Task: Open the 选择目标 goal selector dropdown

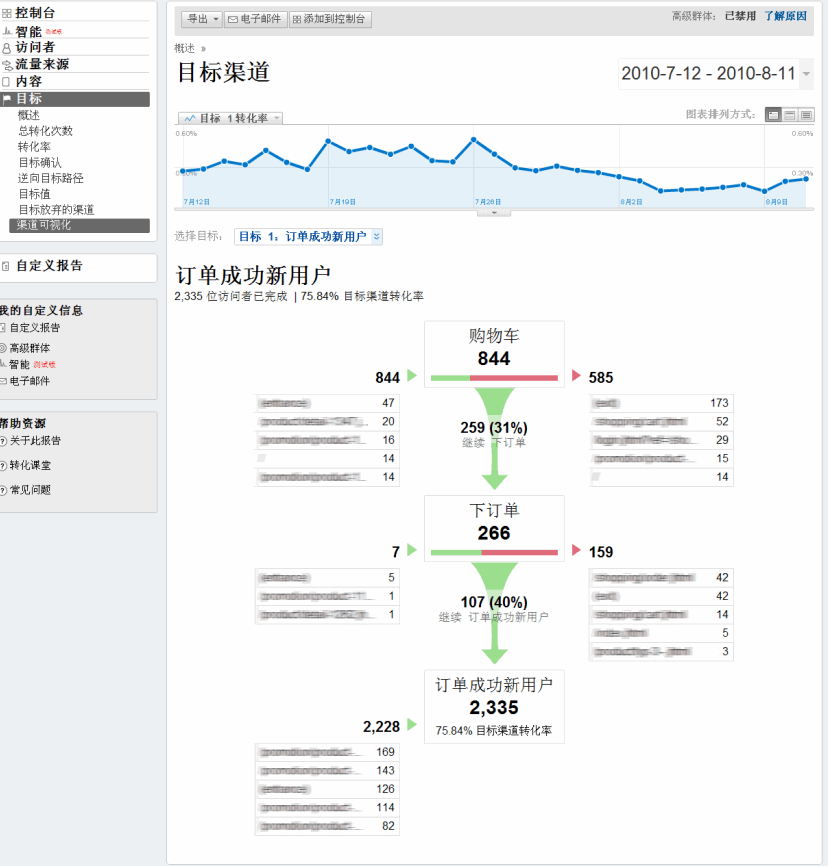Action: (x=308, y=237)
